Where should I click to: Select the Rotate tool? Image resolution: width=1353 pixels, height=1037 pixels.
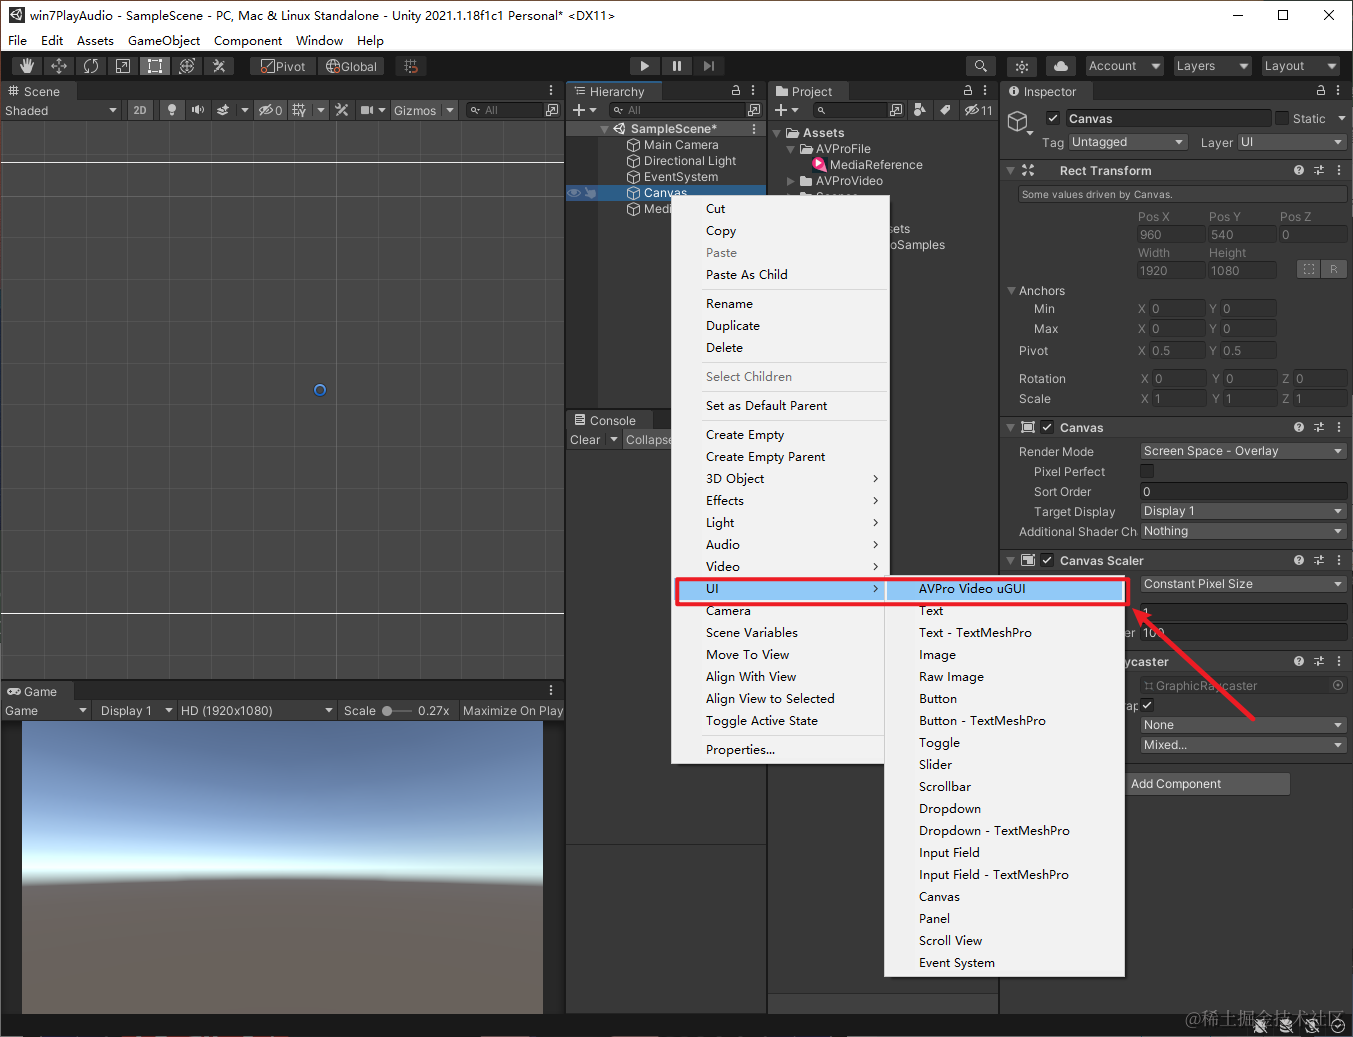[x=91, y=66]
